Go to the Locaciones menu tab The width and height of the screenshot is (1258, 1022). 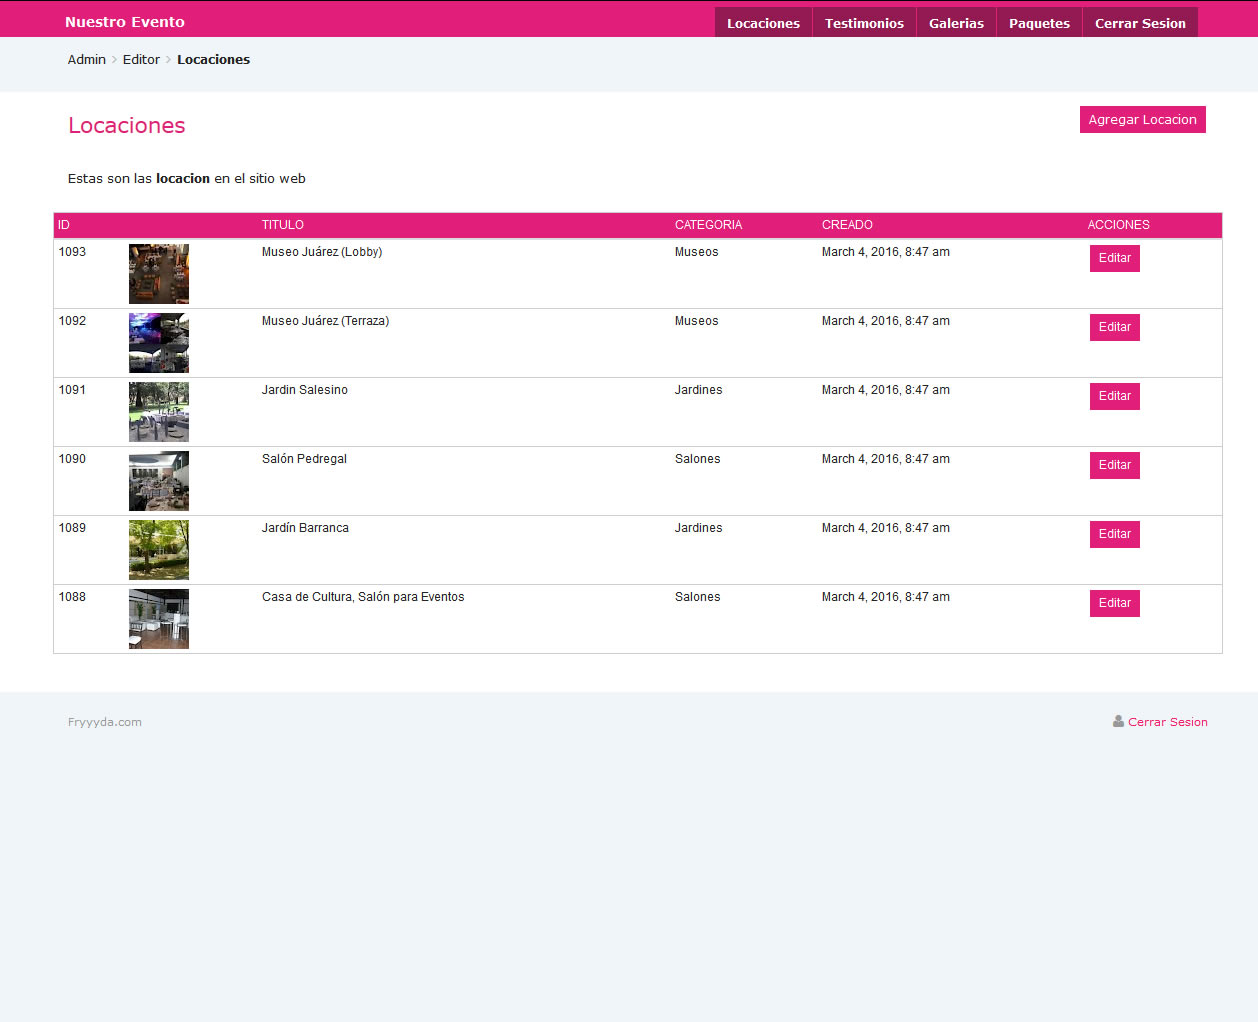click(763, 23)
